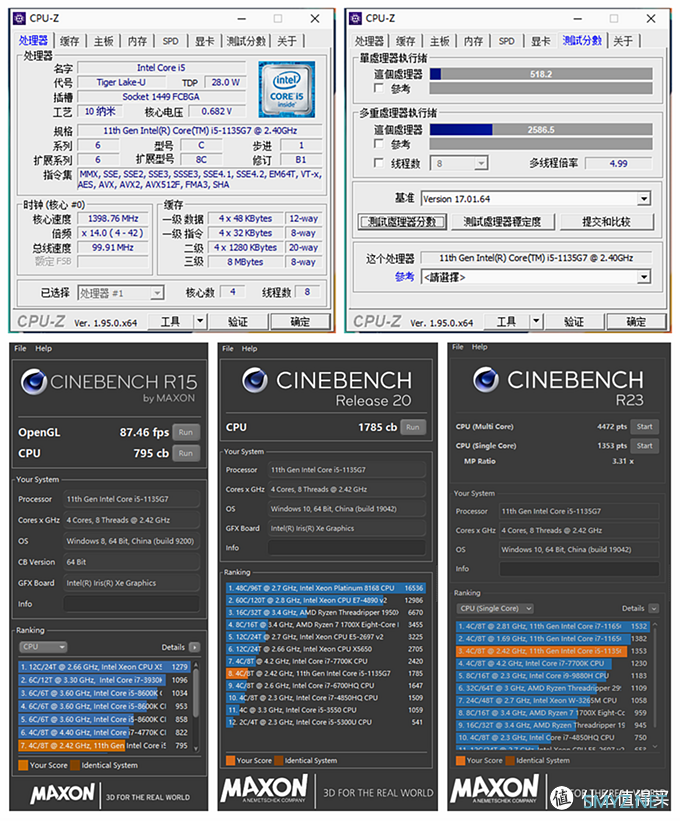Screen dimensions: 680x821
Task: Click multi-thread score bar showing 2586.5
Action: pyautogui.click(x=541, y=129)
